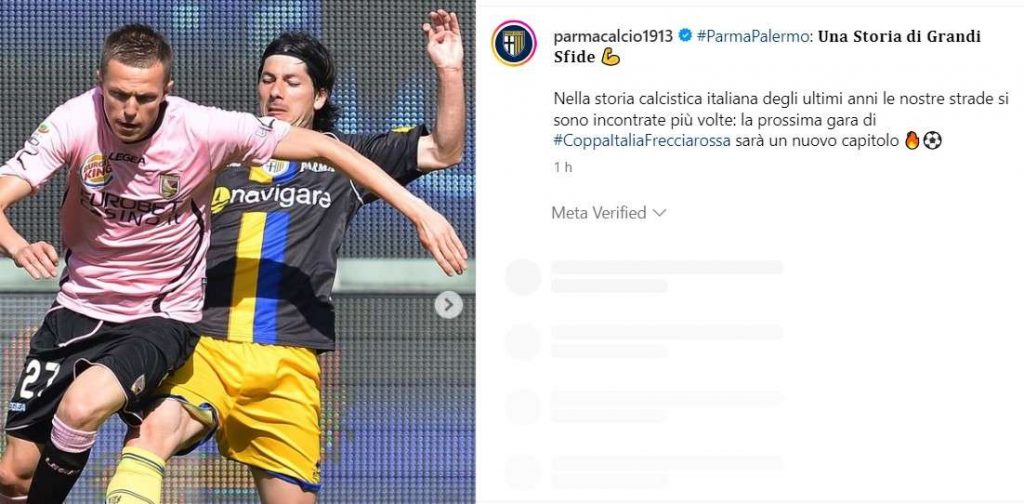Click the flexed bicep emoji
The width and height of the screenshot is (1024, 504).
click(611, 57)
